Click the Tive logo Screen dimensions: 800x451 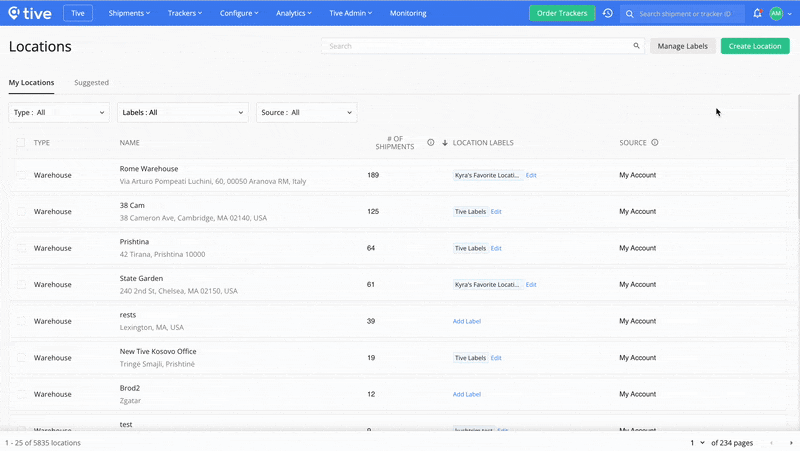[30, 13]
